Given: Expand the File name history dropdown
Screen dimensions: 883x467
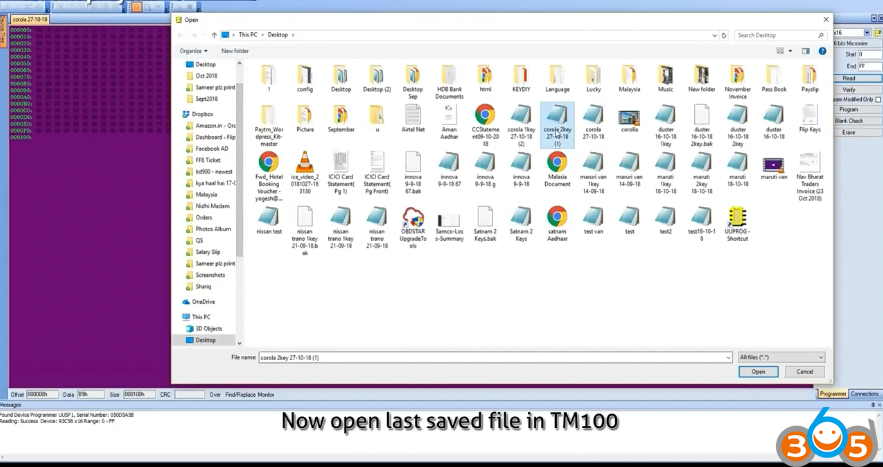Looking at the screenshot, I should pyautogui.click(x=729, y=357).
